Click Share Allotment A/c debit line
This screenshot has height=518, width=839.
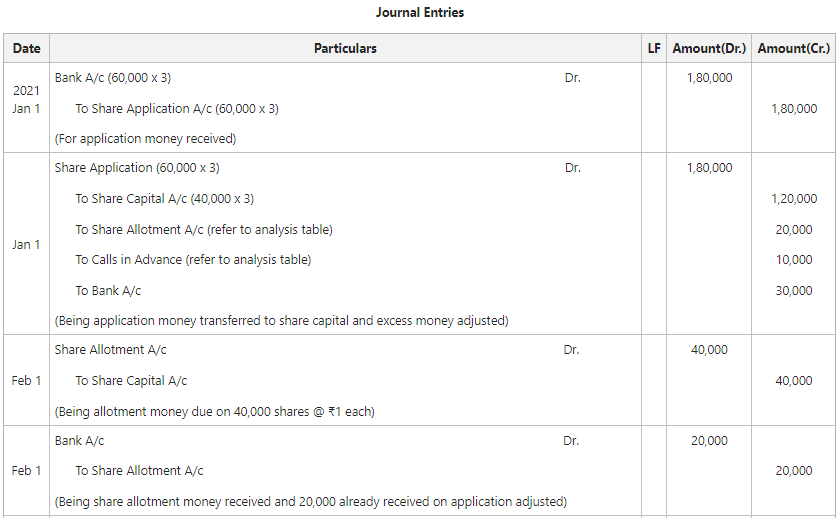111,350
